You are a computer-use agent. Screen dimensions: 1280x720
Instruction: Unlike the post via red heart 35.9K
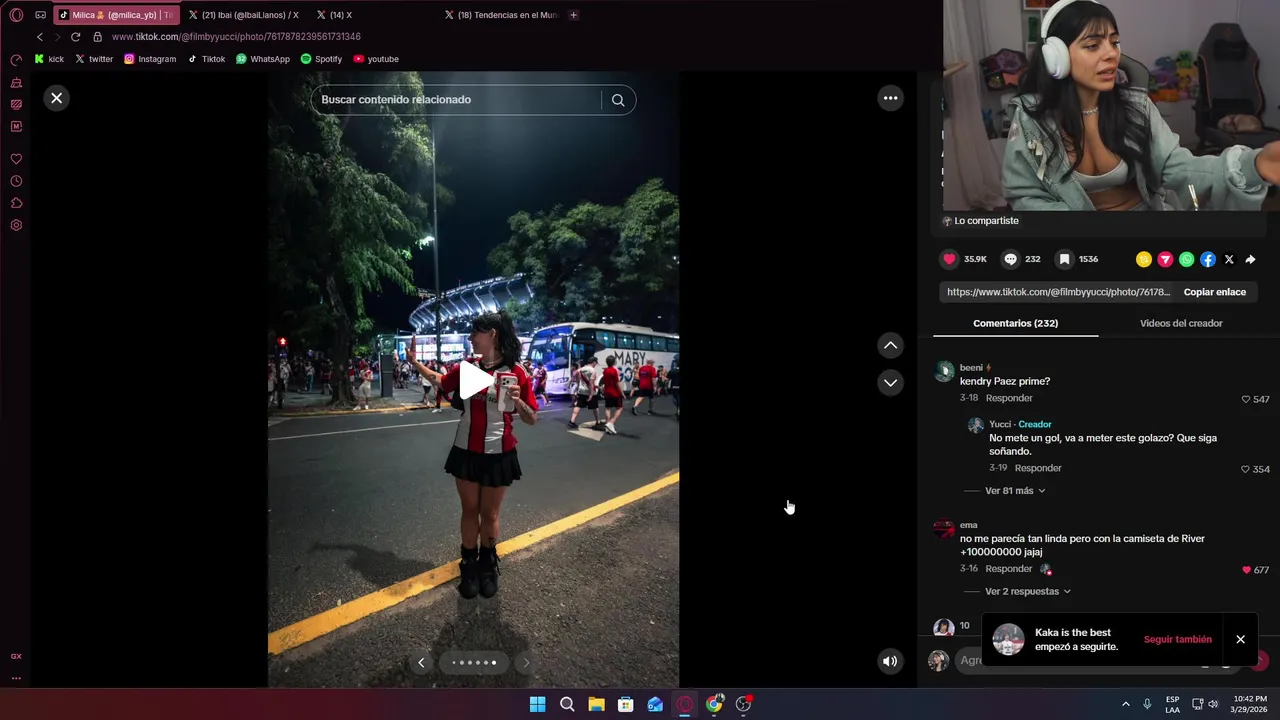949,259
